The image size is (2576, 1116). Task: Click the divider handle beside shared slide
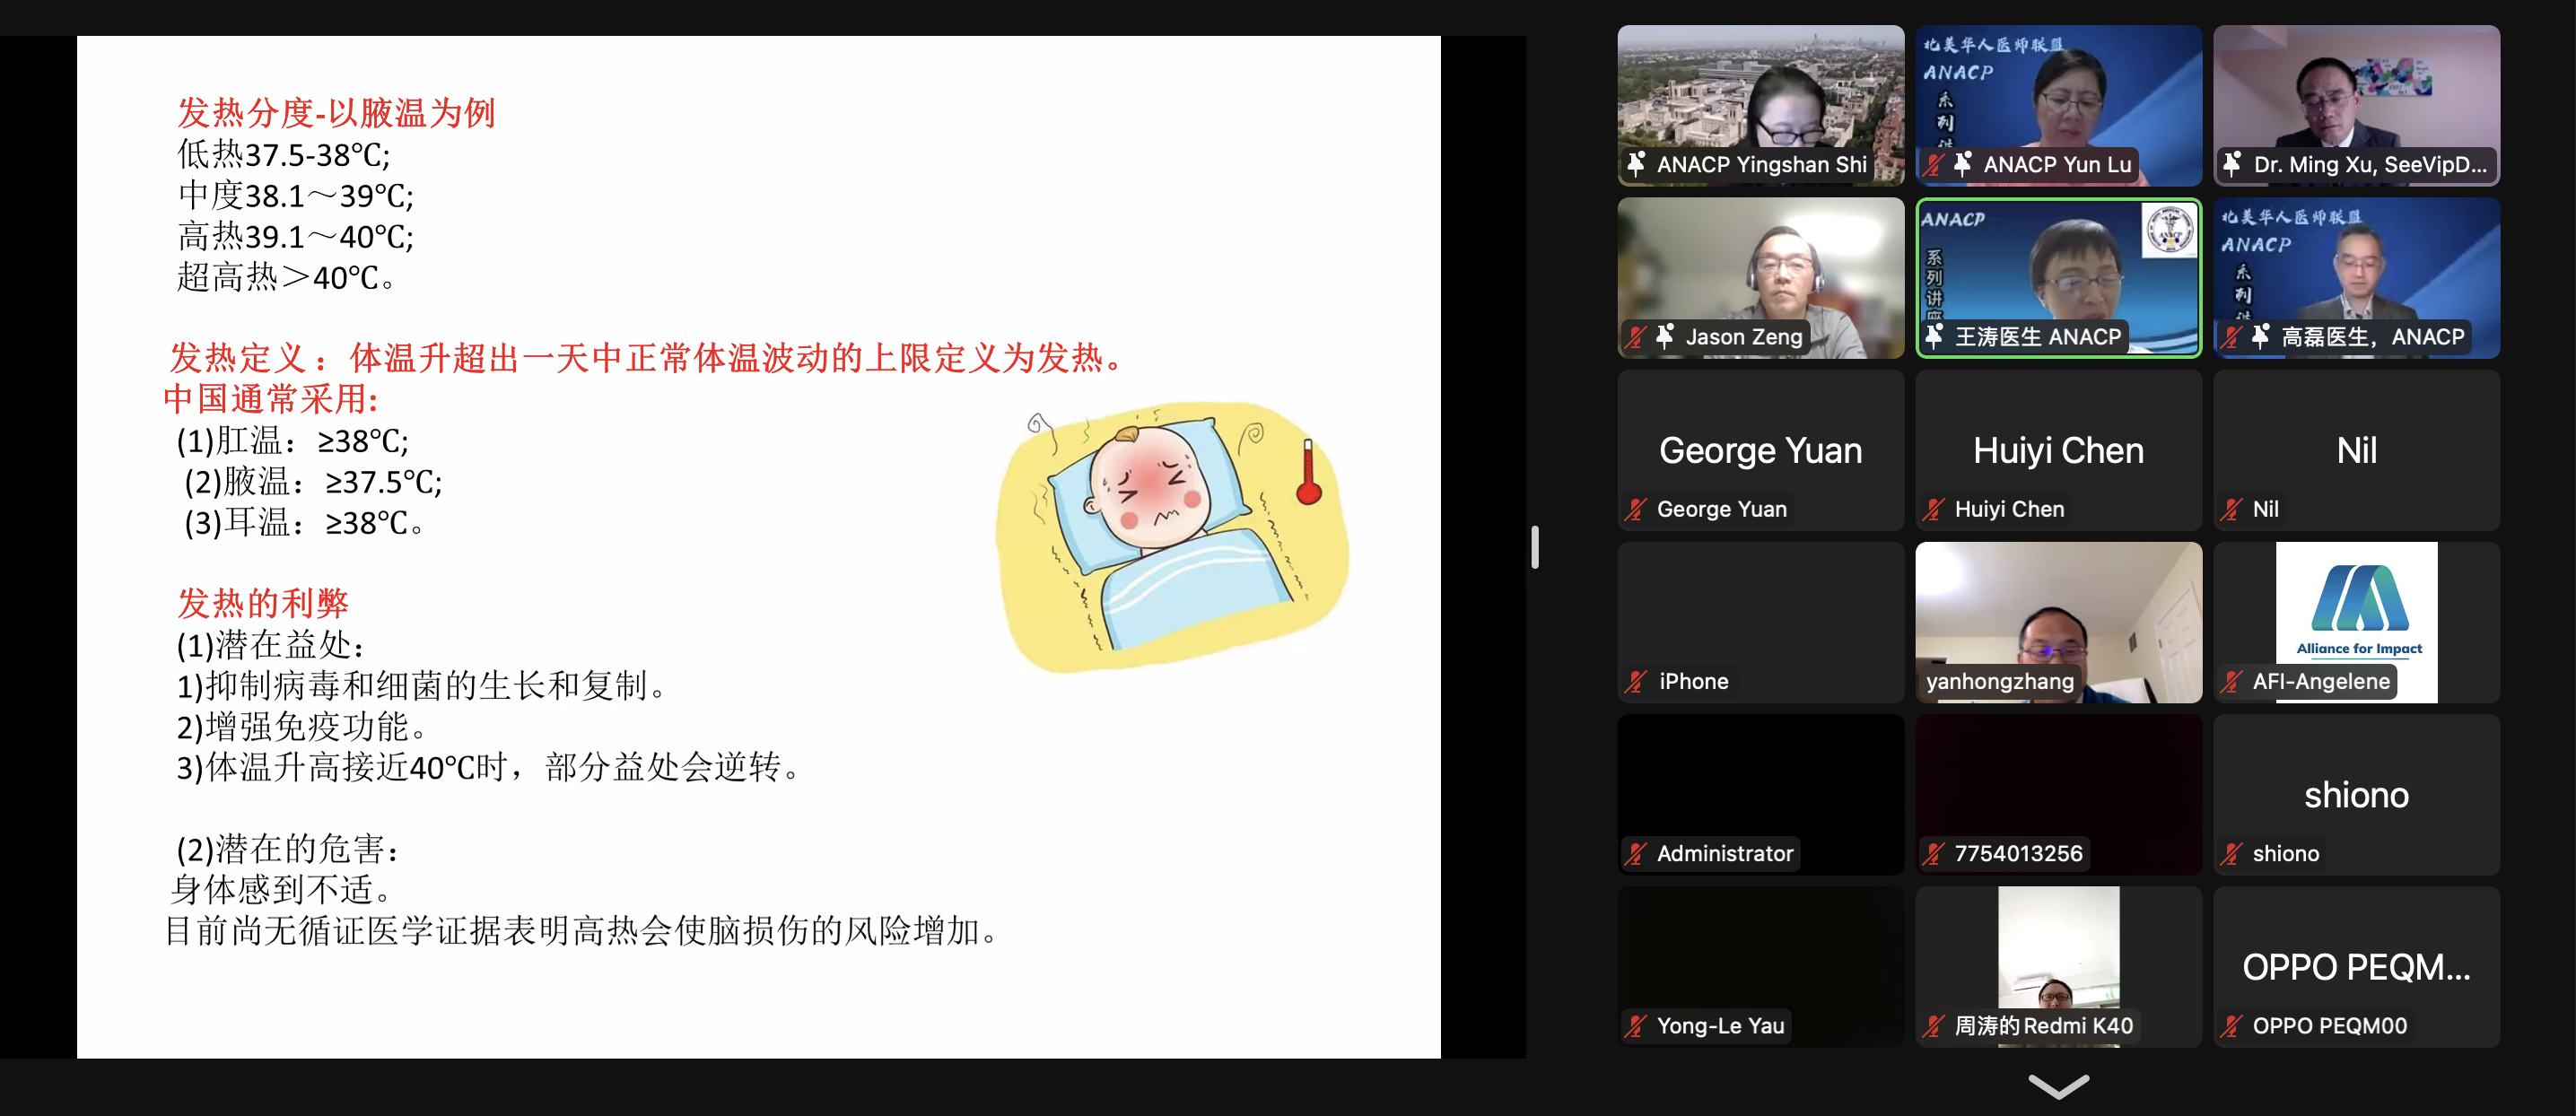pos(1534,547)
